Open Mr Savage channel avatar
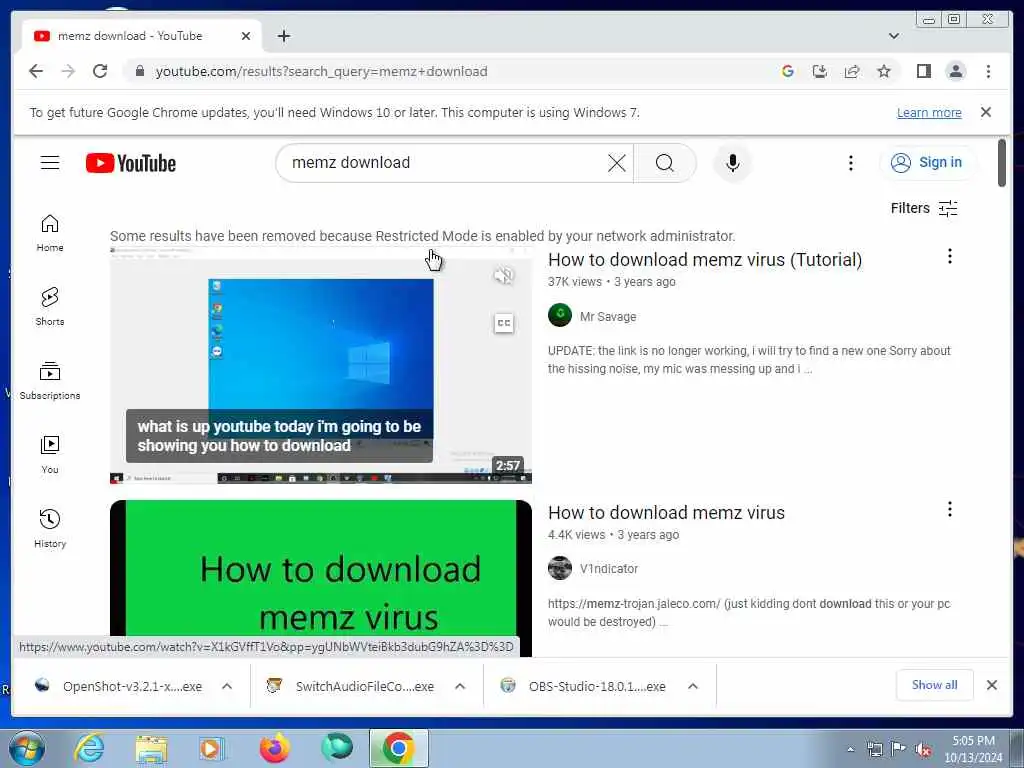Image resolution: width=1024 pixels, height=768 pixels. click(x=560, y=315)
